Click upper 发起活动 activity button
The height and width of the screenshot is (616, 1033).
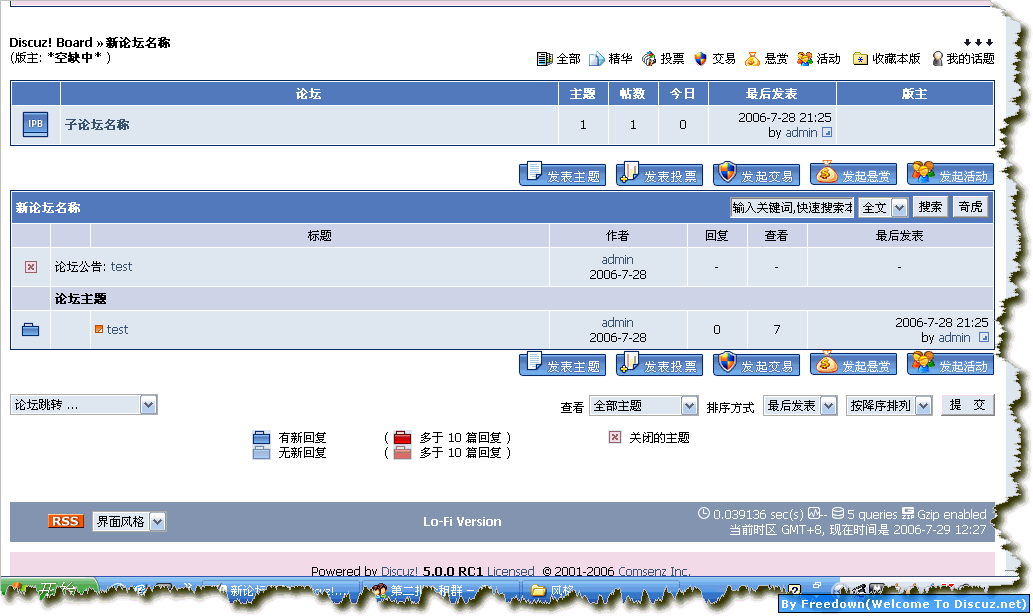click(950, 174)
